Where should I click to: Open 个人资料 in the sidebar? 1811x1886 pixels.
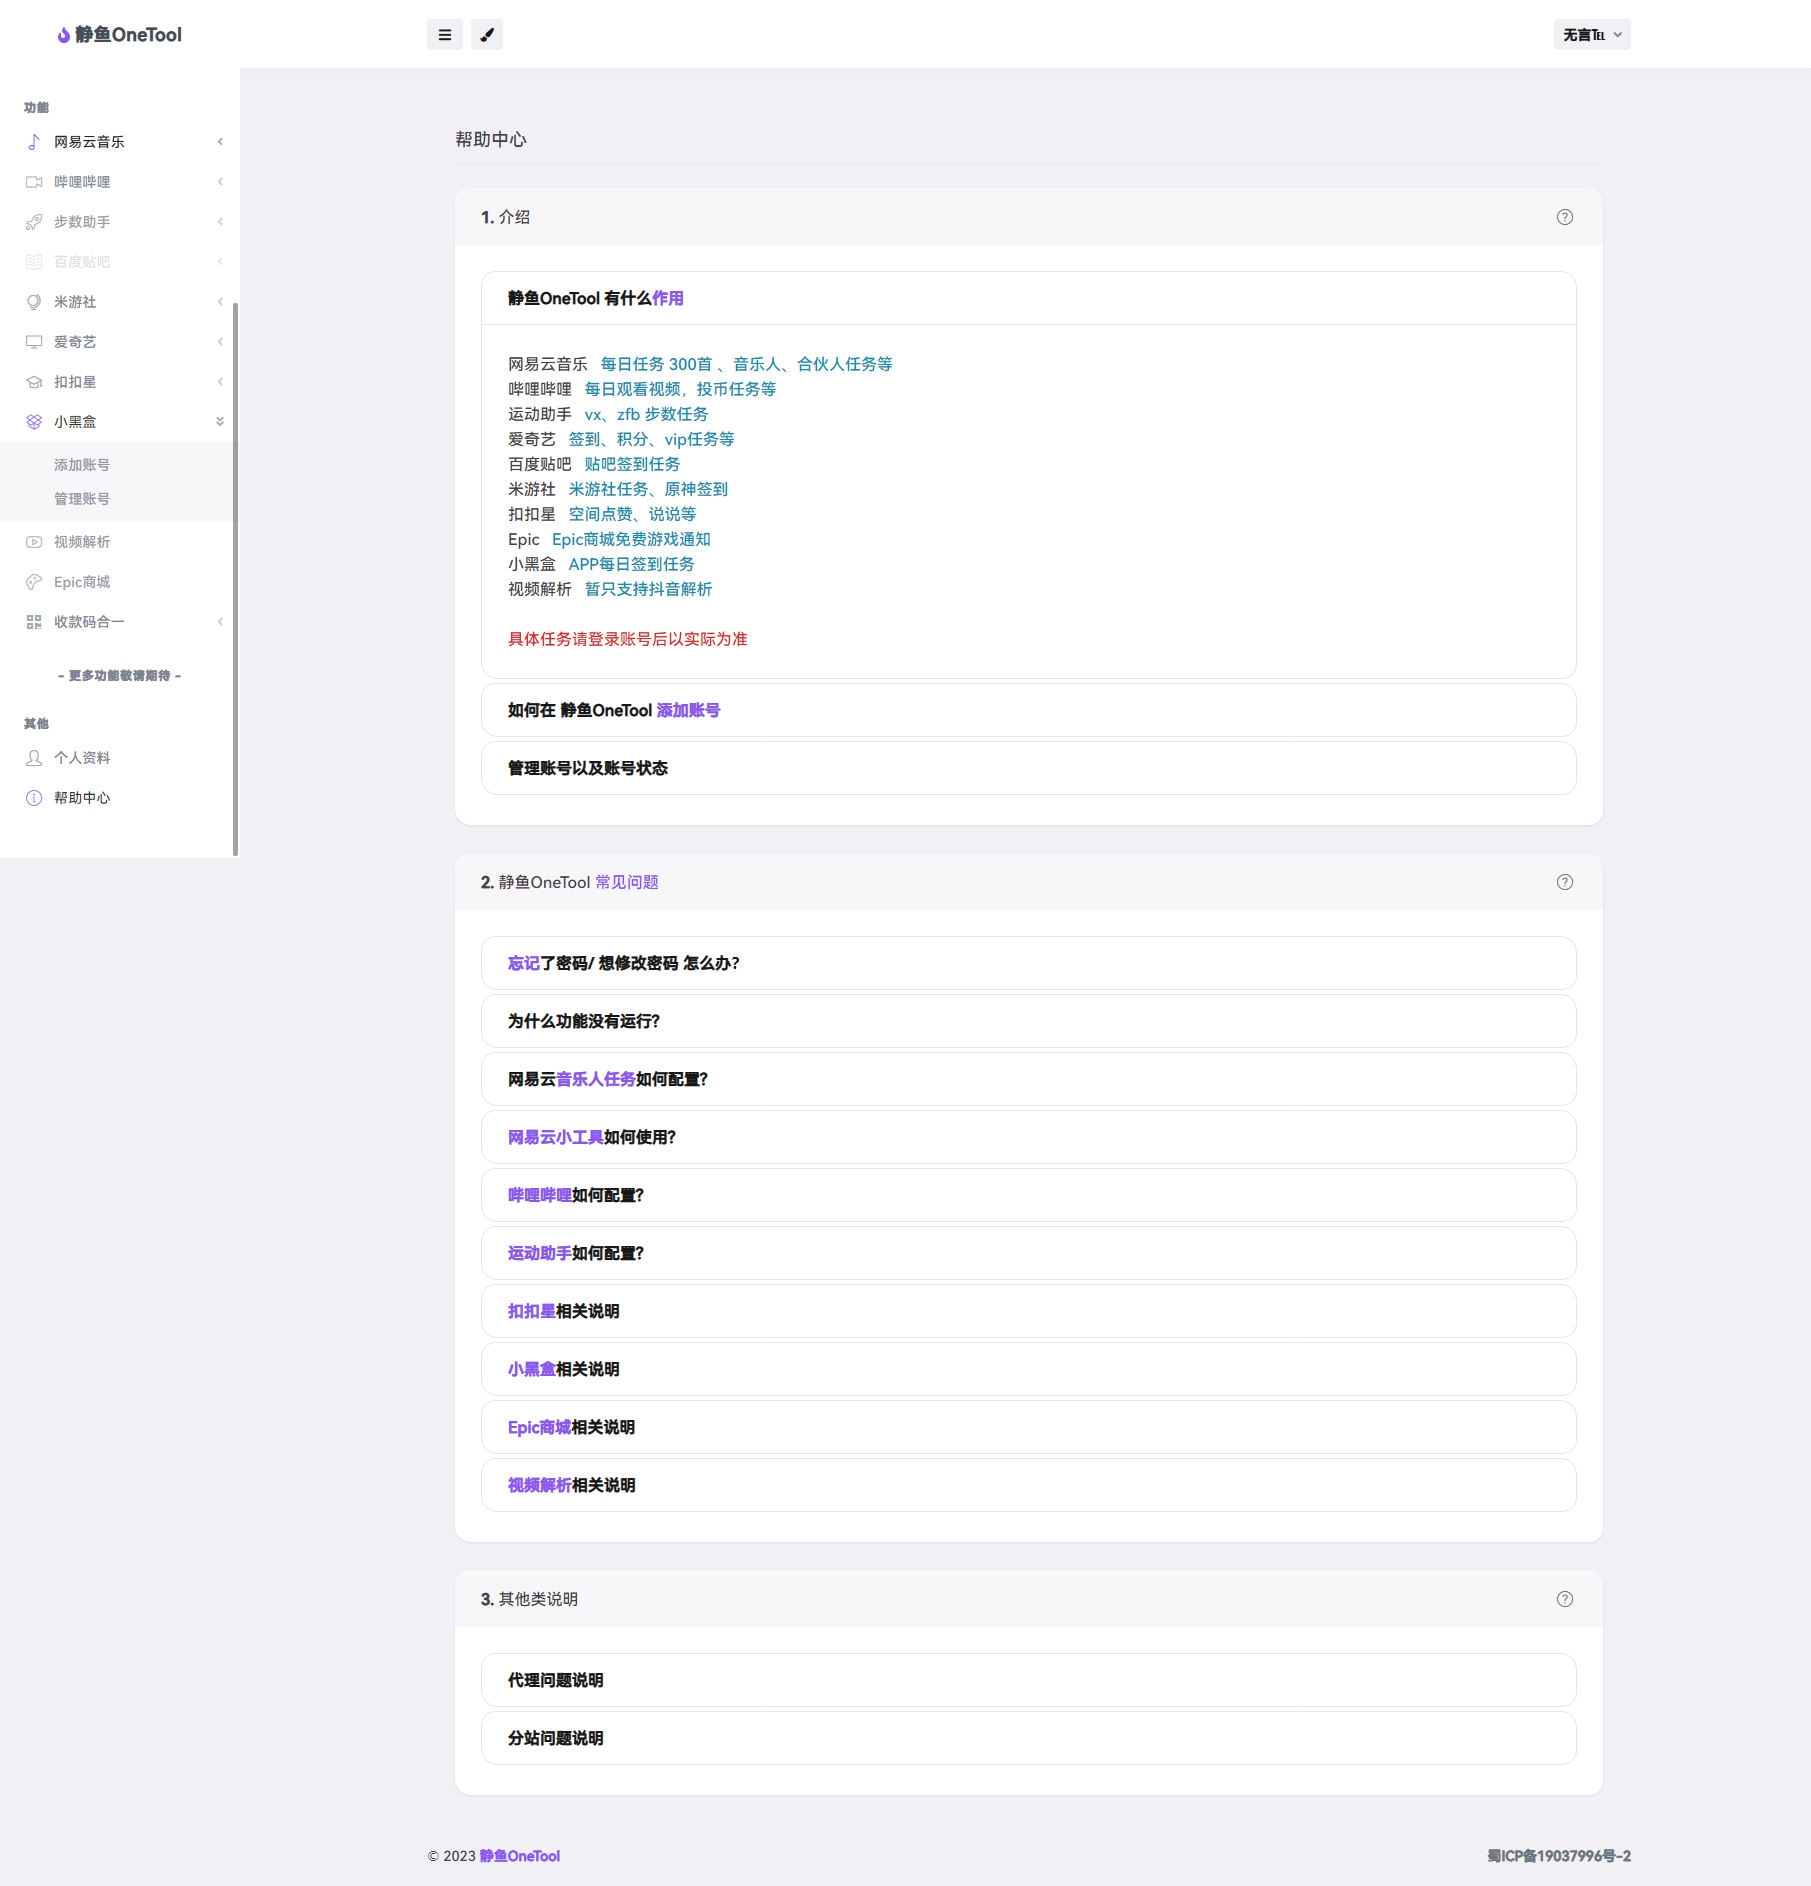(x=82, y=758)
